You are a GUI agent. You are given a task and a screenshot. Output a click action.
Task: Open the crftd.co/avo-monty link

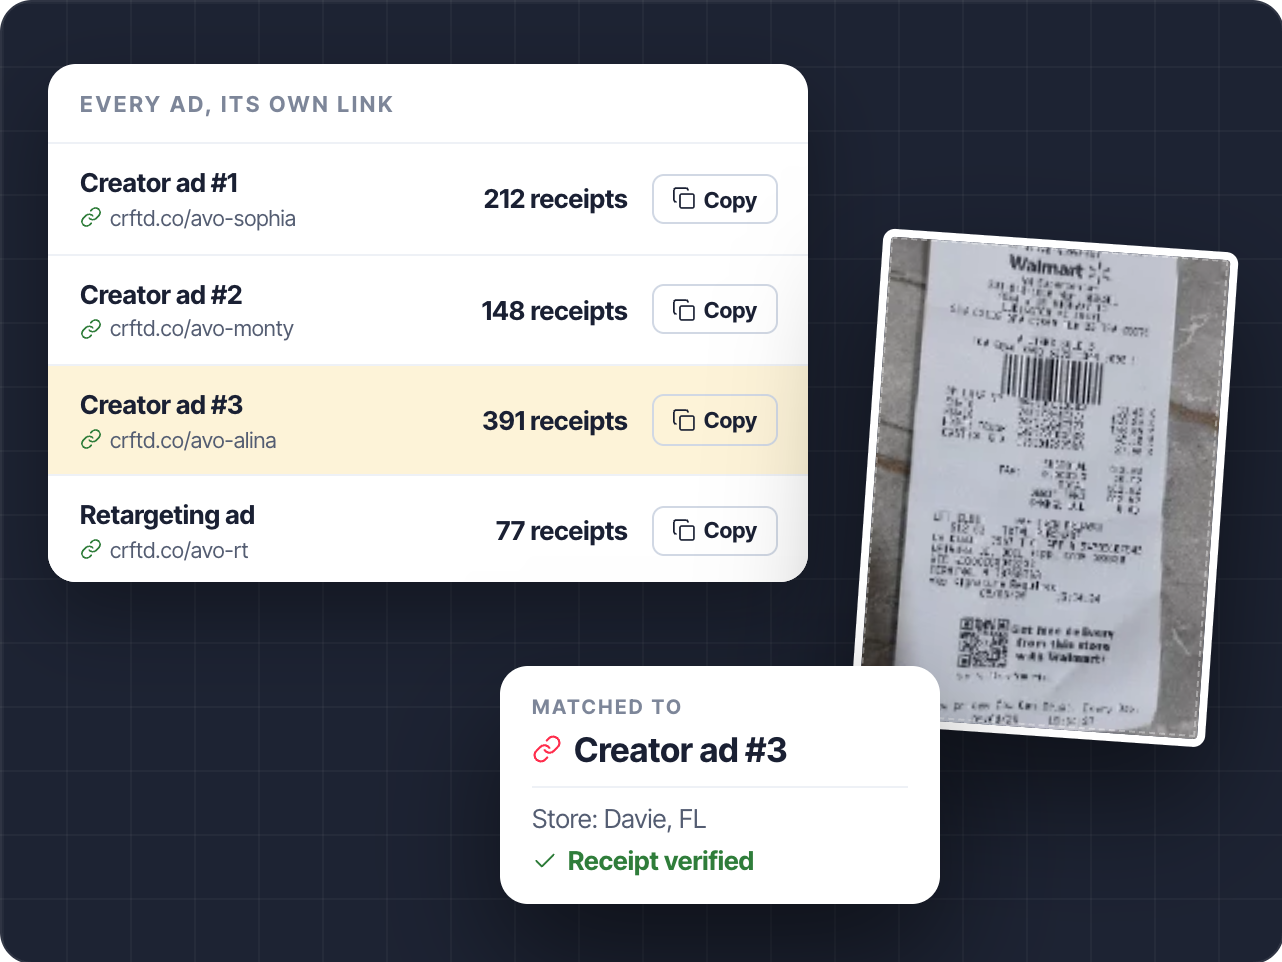tap(202, 329)
